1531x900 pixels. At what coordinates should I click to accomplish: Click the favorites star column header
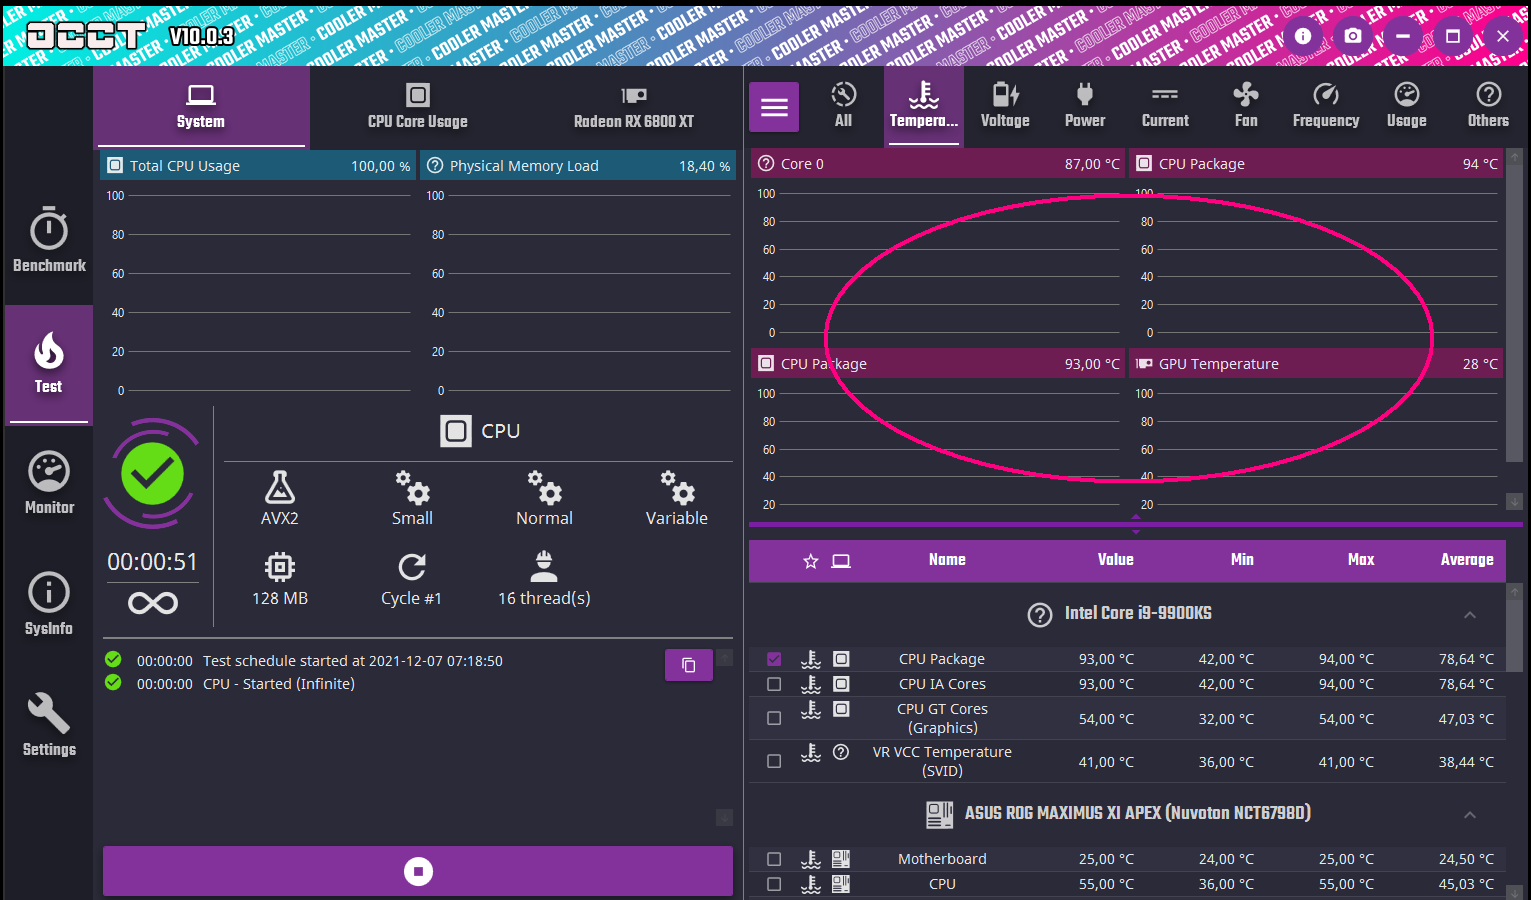click(x=811, y=561)
